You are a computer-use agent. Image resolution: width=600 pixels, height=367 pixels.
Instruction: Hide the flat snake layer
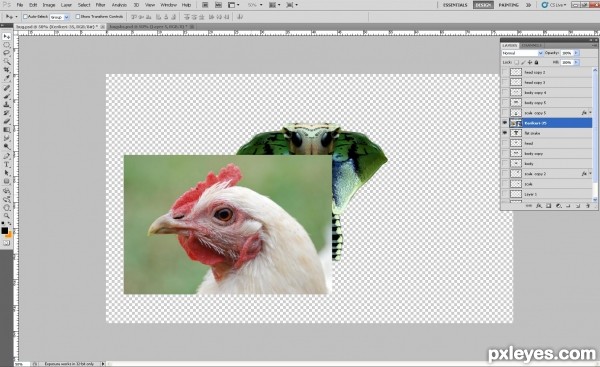[505, 133]
